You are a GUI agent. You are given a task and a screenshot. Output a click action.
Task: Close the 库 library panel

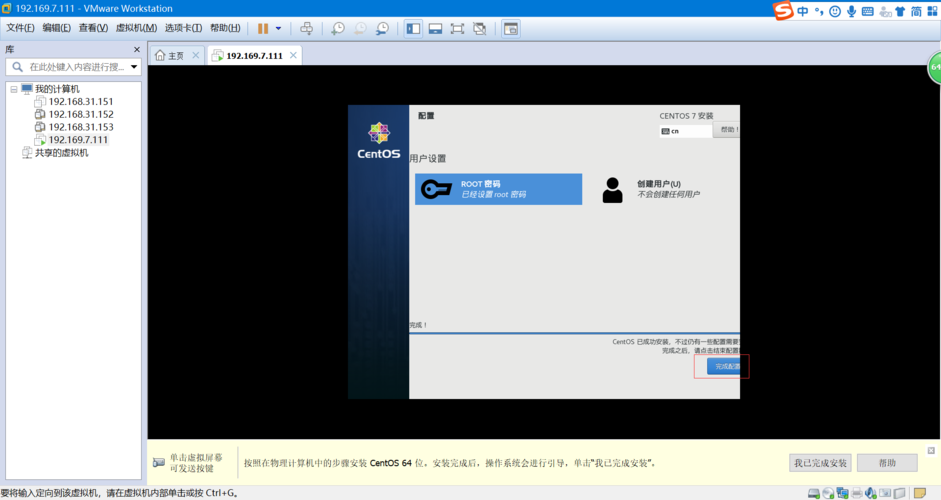pos(137,49)
